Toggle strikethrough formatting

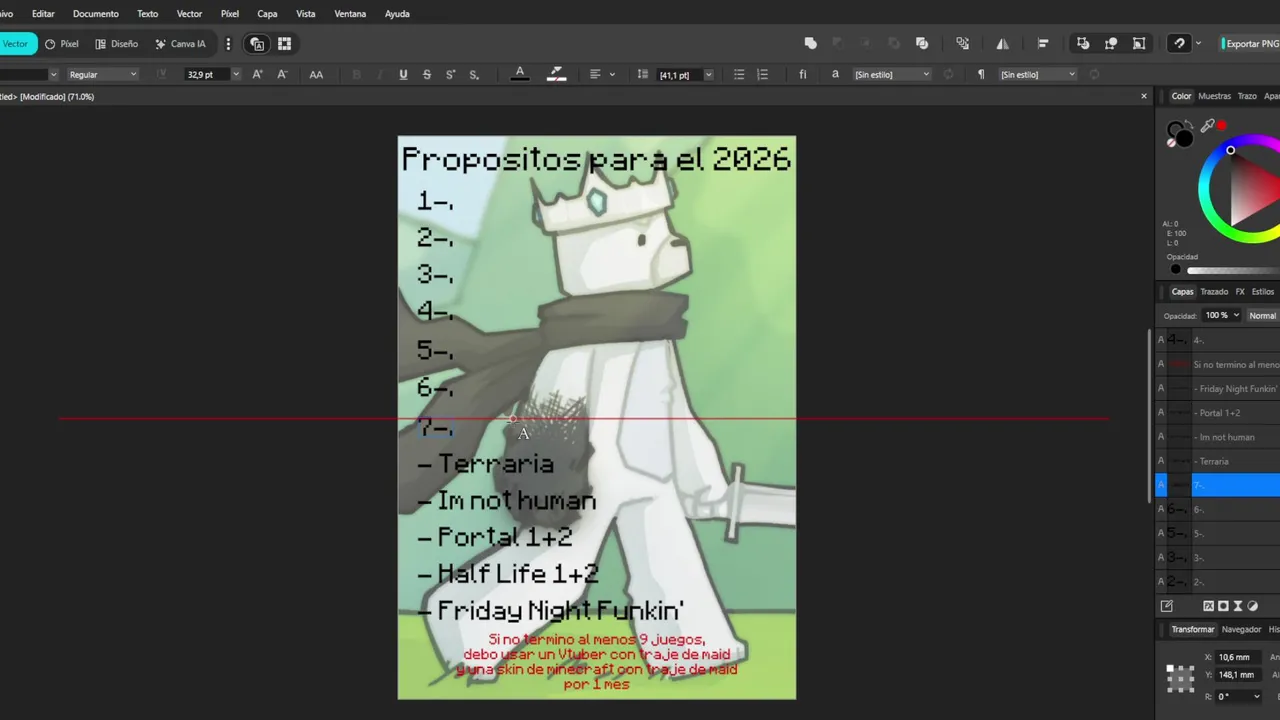click(x=427, y=75)
